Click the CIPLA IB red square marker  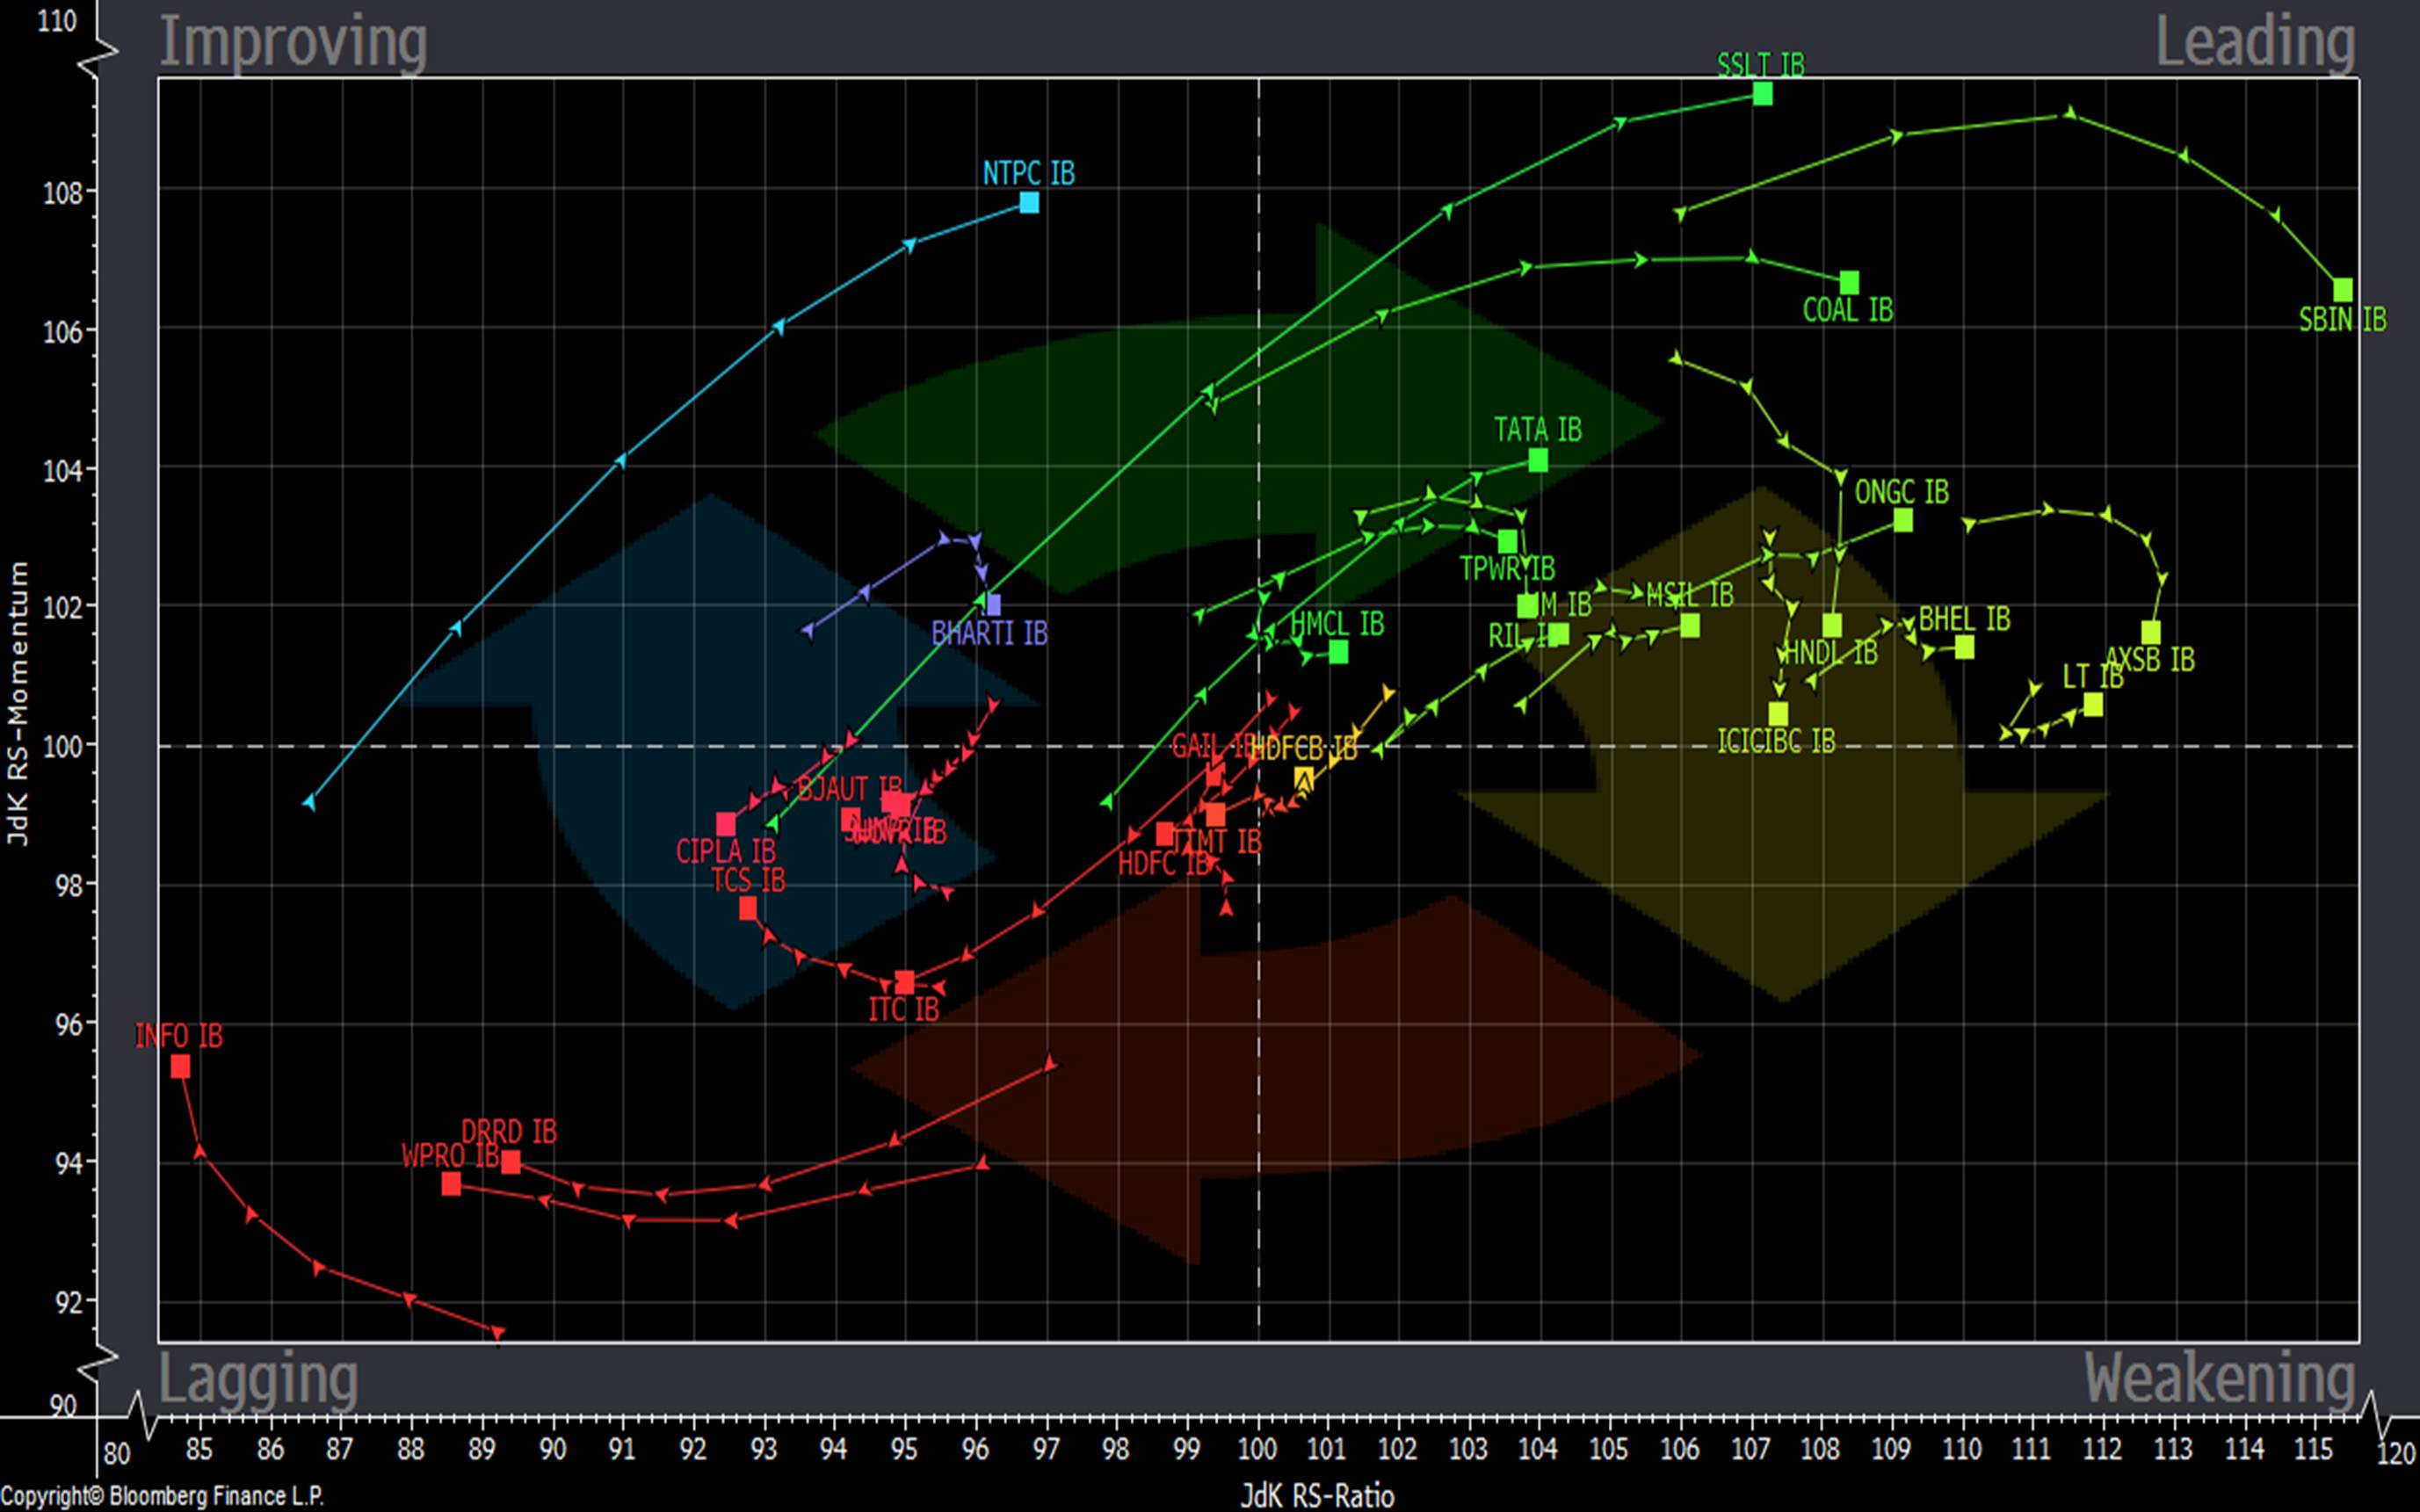point(726,825)
